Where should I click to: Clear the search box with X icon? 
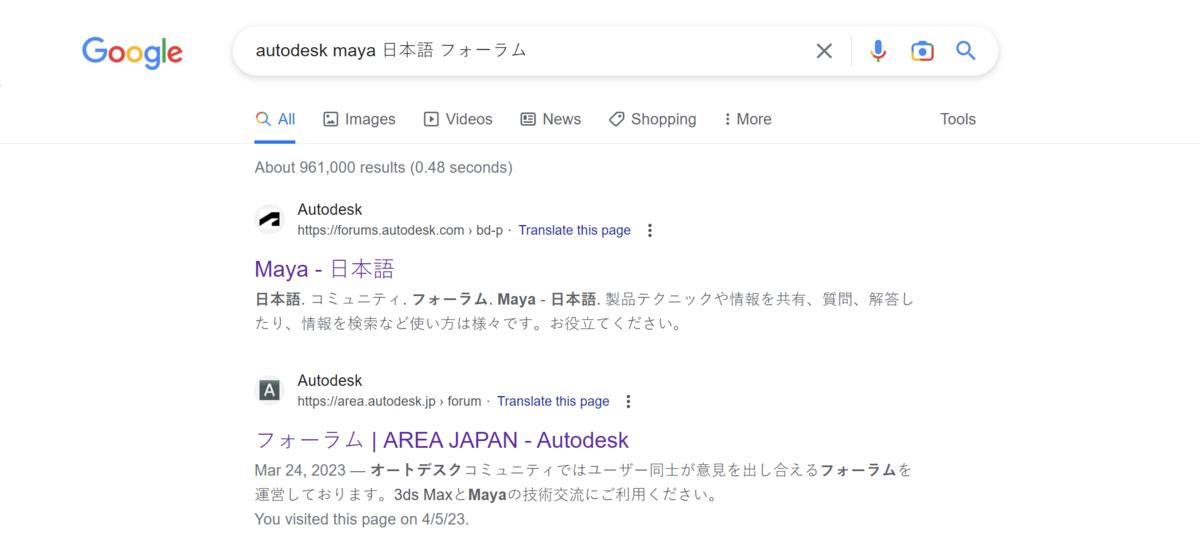pos(824,51)
